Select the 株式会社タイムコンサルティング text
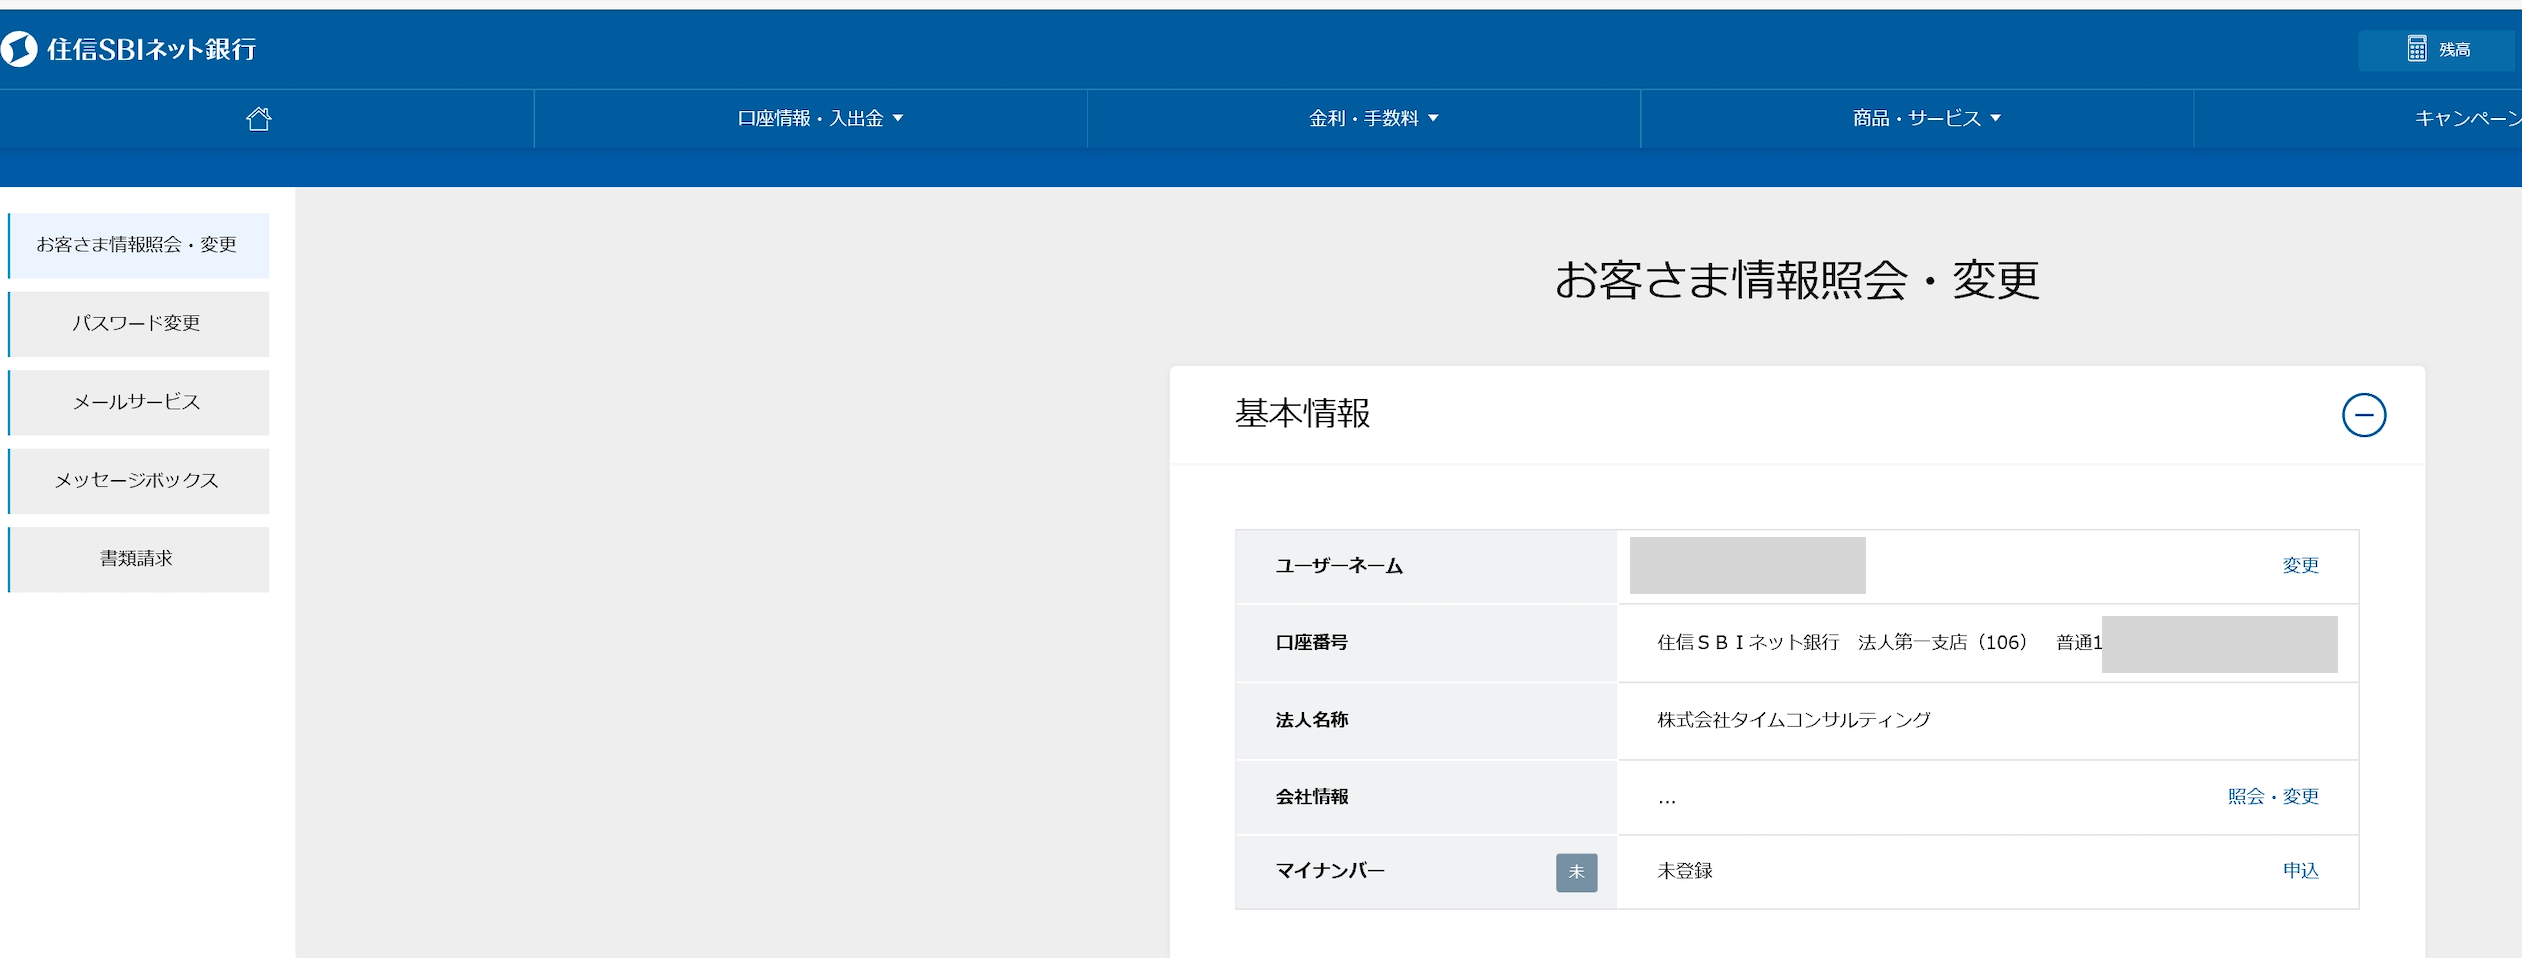The width and height of the screenshot is (2522, 958). 1794,720
